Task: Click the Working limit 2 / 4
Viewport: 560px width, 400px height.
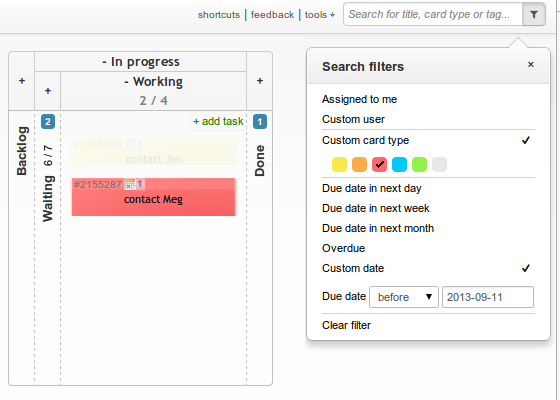Action: pos(153,101)
